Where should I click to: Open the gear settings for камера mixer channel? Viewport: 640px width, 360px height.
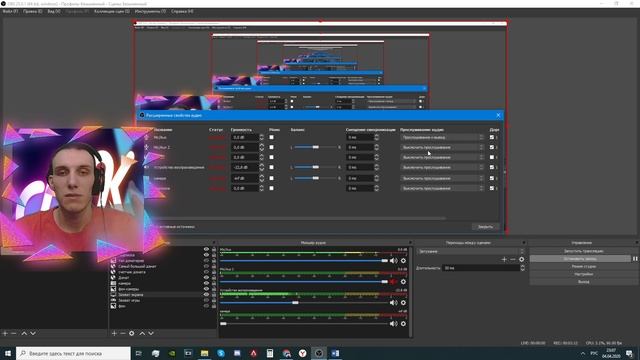pyautogui.click(x=403, y=324)
